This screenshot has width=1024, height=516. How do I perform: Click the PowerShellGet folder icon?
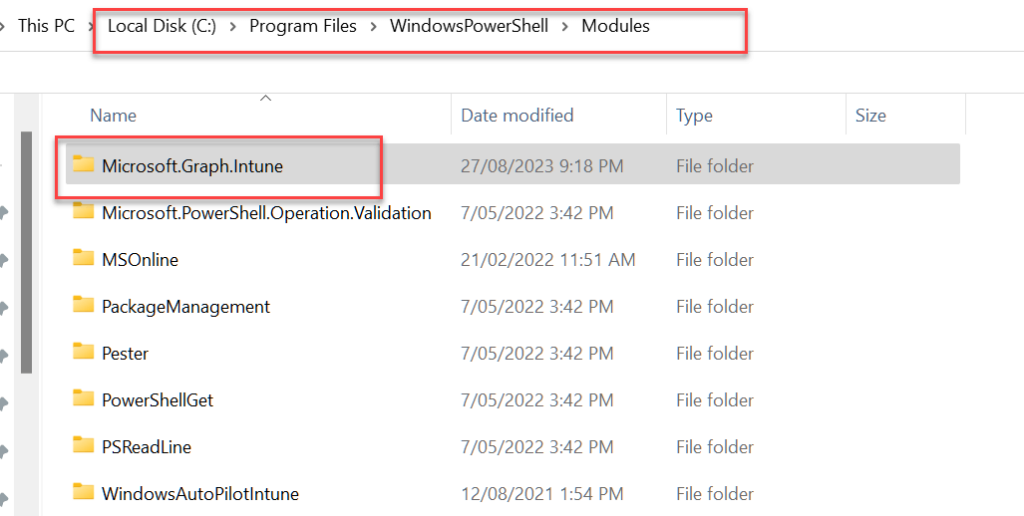pos(83,399)
